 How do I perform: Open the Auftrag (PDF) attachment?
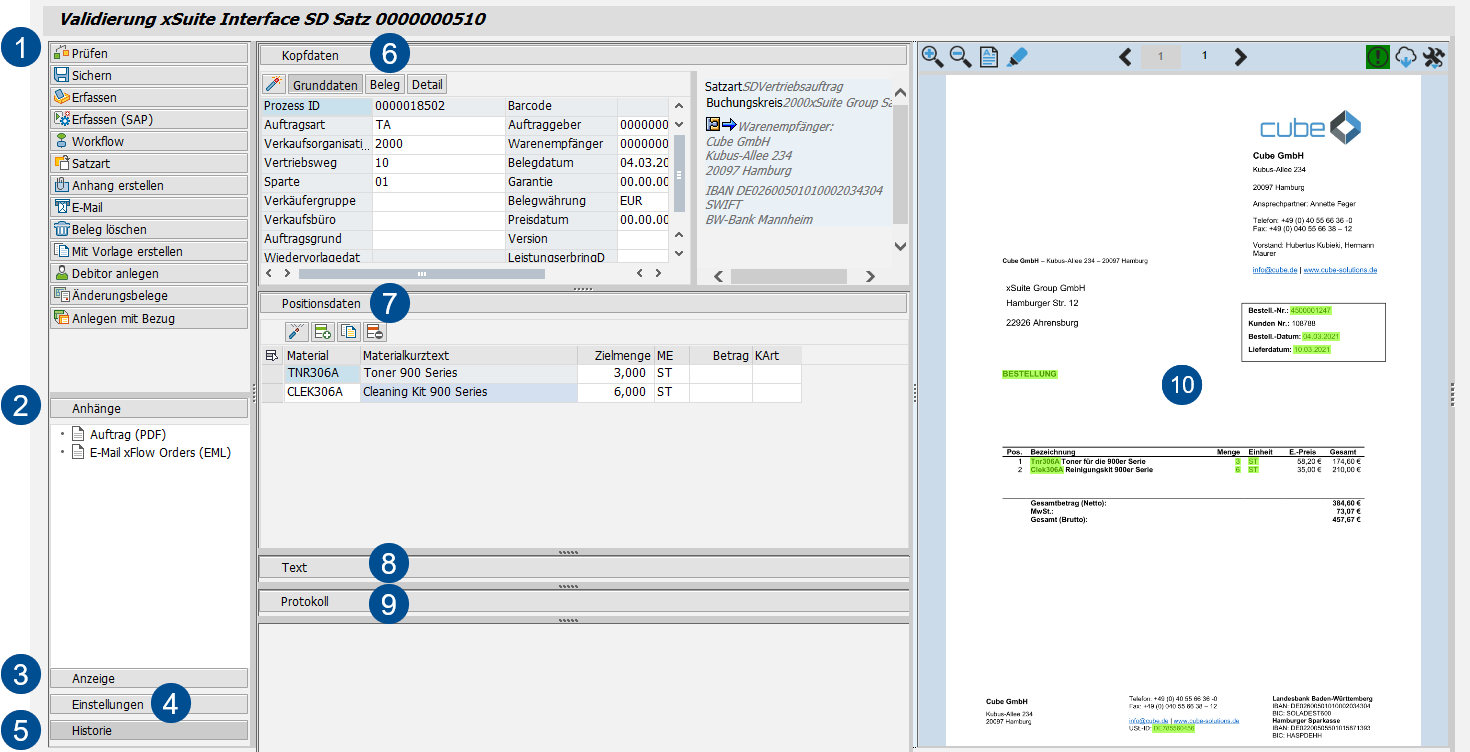point(128,434)
